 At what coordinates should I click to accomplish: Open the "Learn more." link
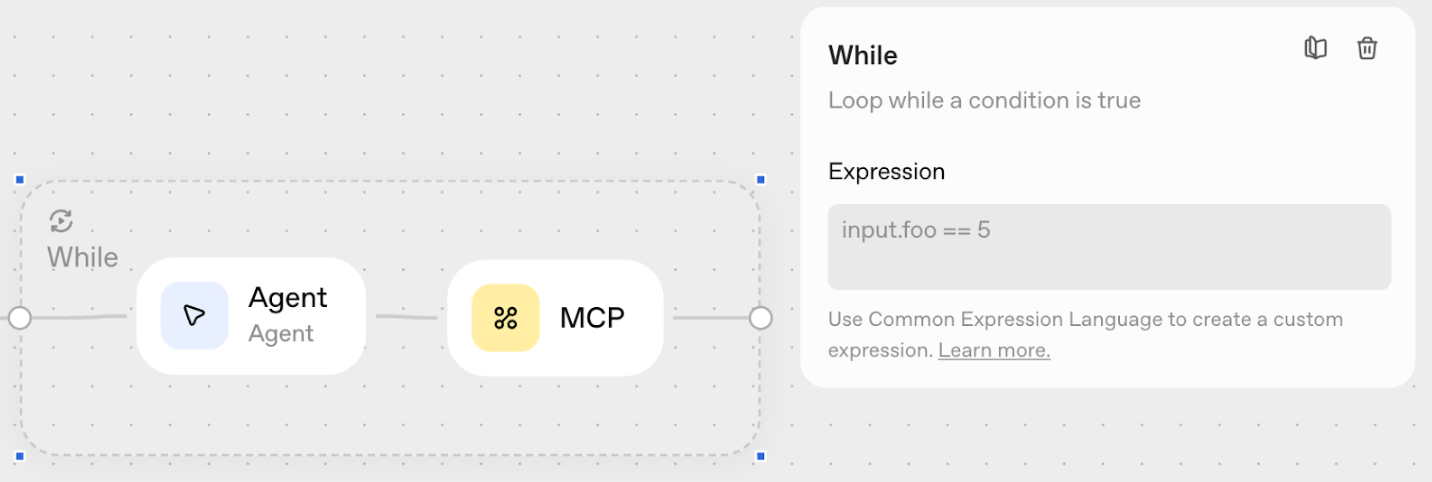point(994,351)
